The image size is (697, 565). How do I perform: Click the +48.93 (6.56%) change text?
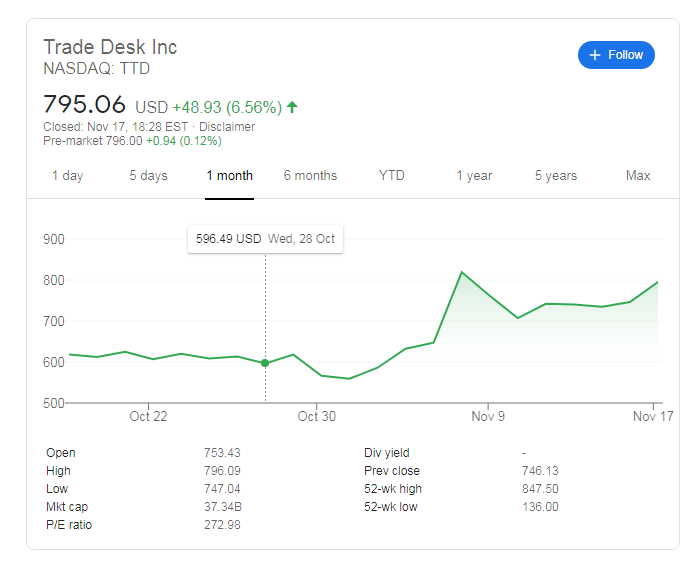click(x=227, y=107)
